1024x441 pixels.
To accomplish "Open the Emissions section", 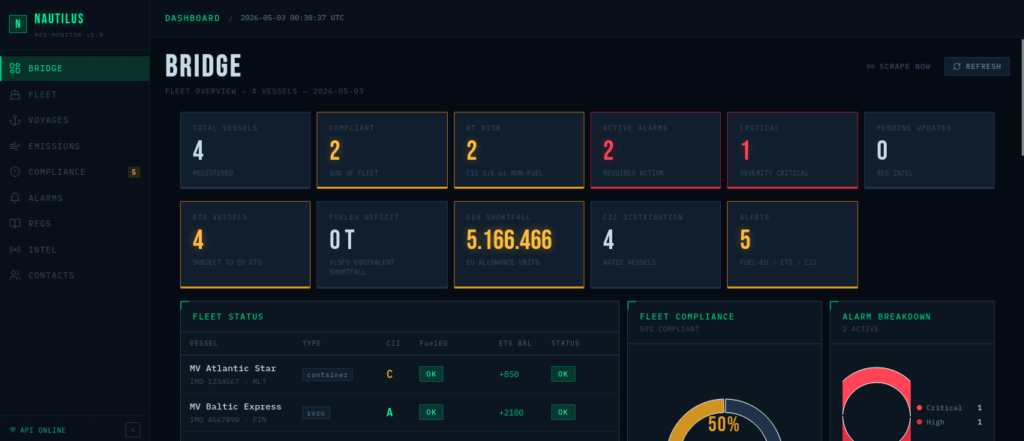I will tap(75, 146).
